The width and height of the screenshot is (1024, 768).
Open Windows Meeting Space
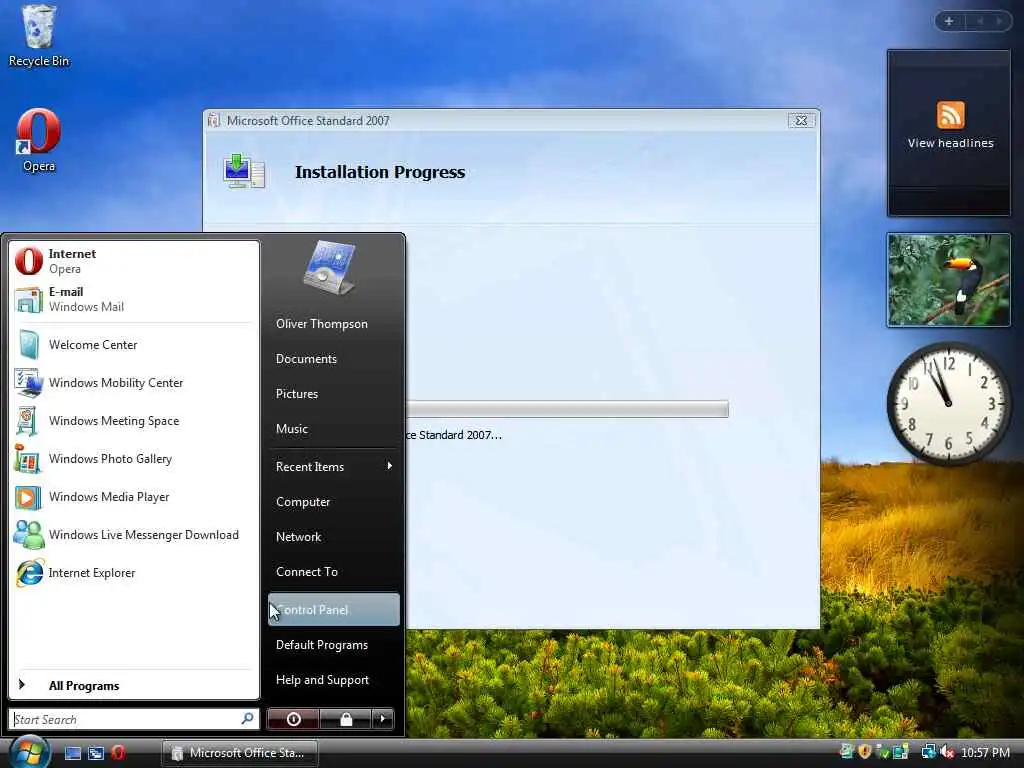coord(134,420)
